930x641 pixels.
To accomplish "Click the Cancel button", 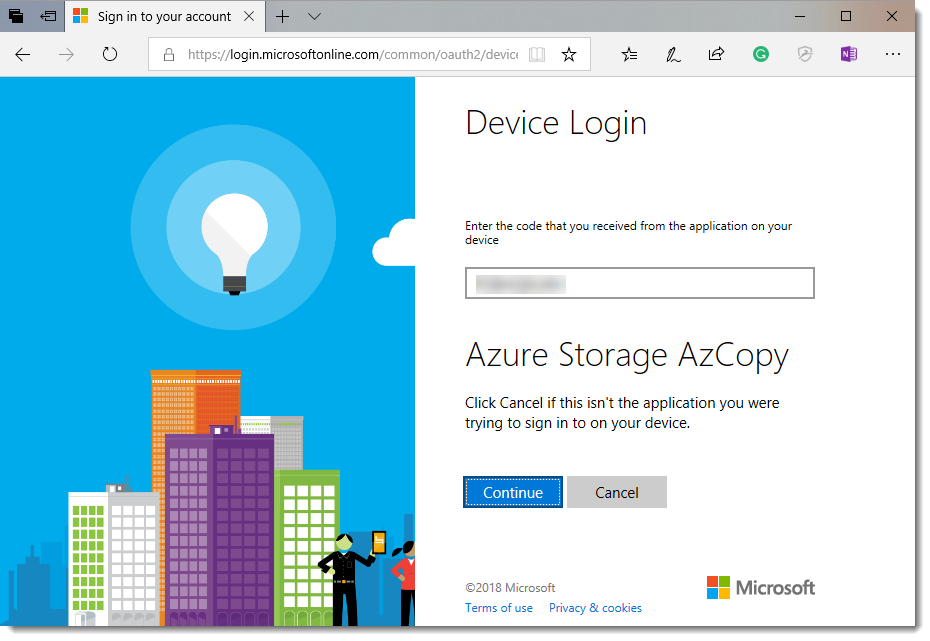I will pyautogui.click(x=617, y=492).
